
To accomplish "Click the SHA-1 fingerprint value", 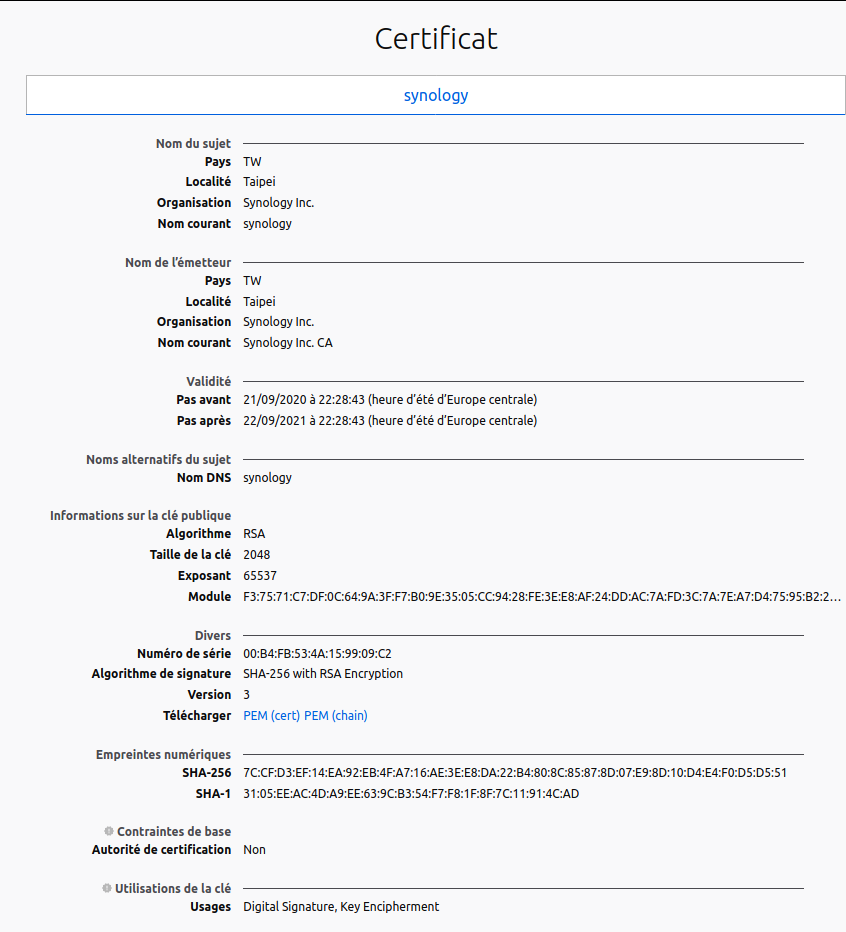I will pos(411,794).
